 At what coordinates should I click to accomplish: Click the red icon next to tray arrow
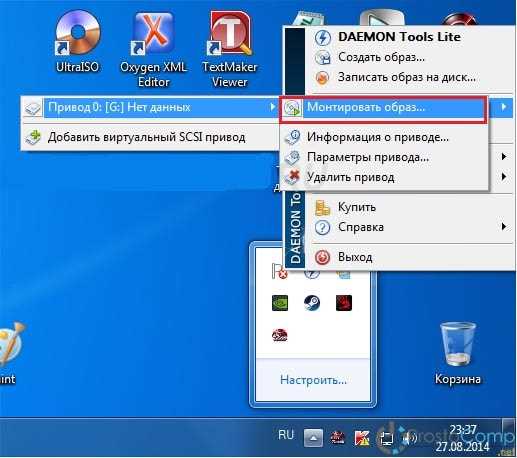[337, 438]
